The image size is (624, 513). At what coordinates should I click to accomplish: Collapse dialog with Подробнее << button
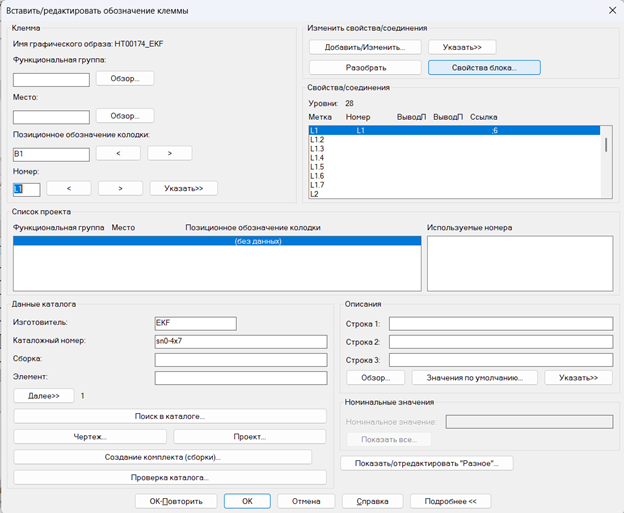tap(450, 501)
